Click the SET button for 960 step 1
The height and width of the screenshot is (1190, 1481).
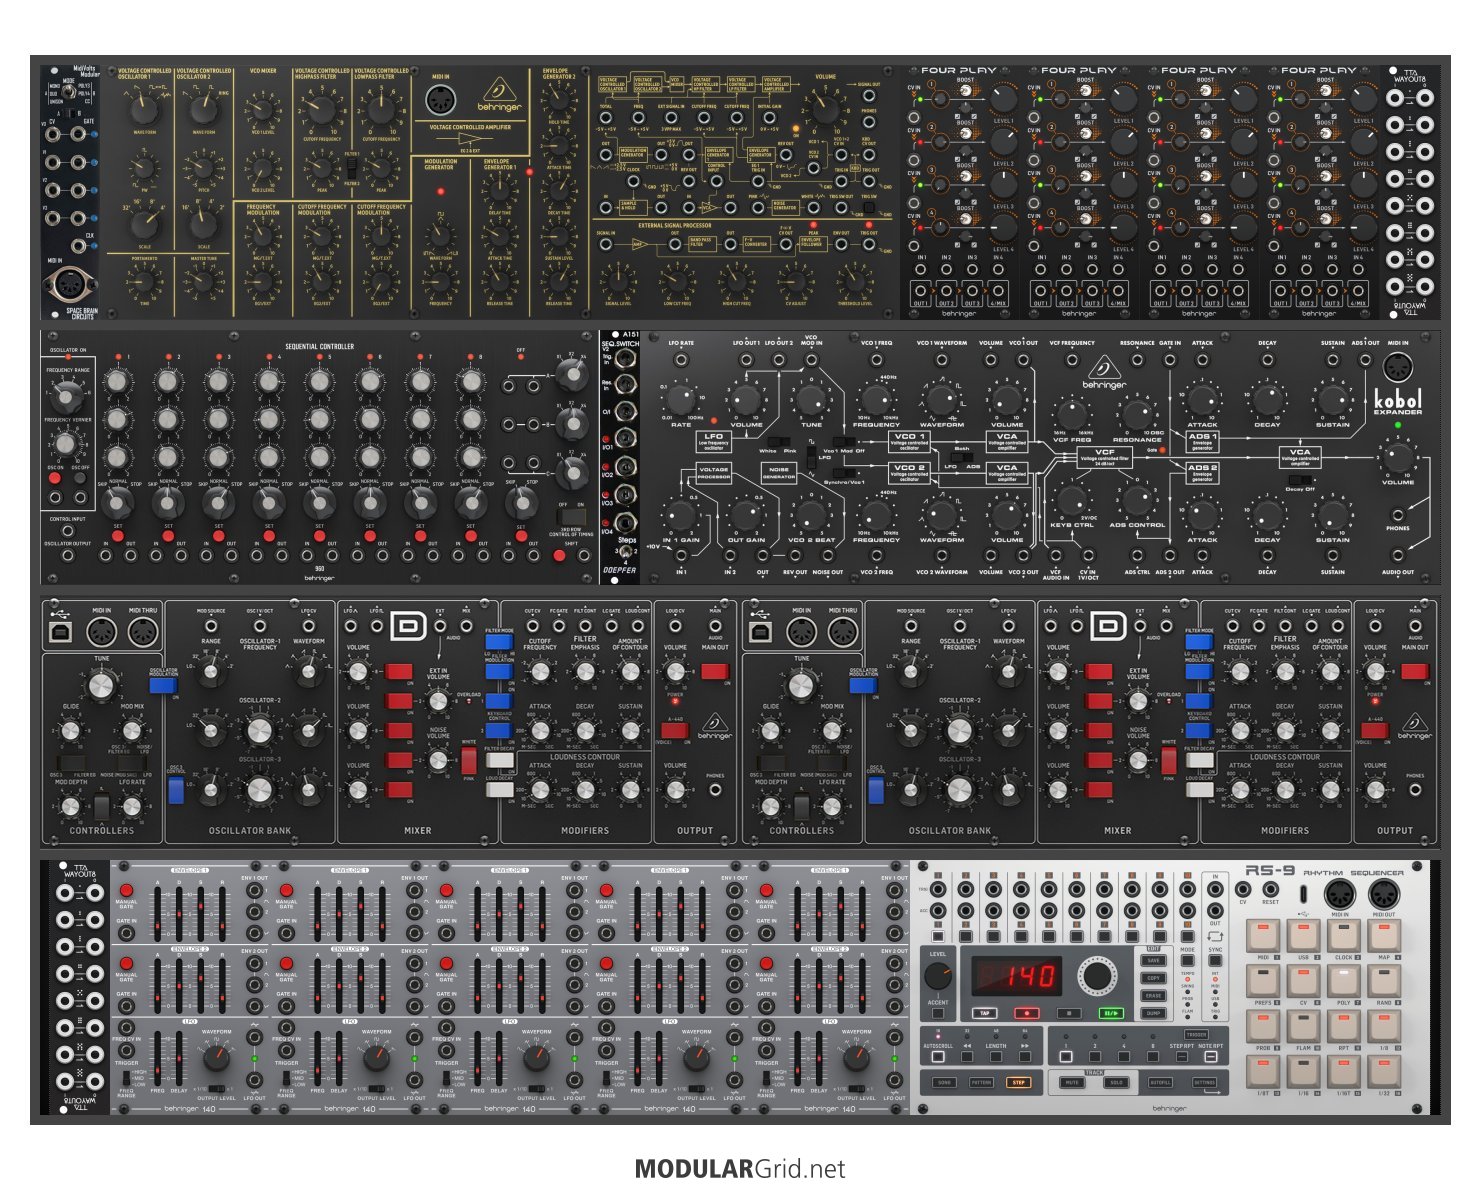117,537
